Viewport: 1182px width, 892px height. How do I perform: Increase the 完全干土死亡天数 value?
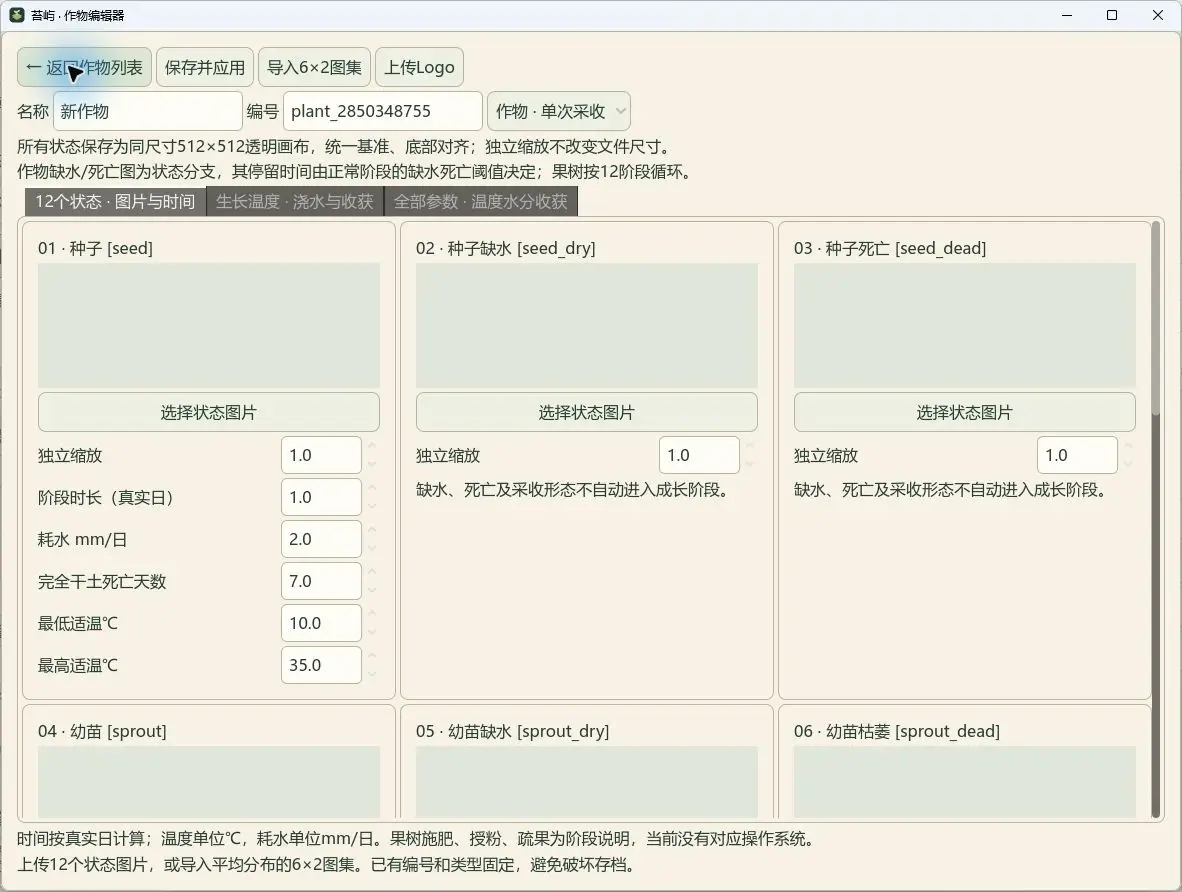372,572
